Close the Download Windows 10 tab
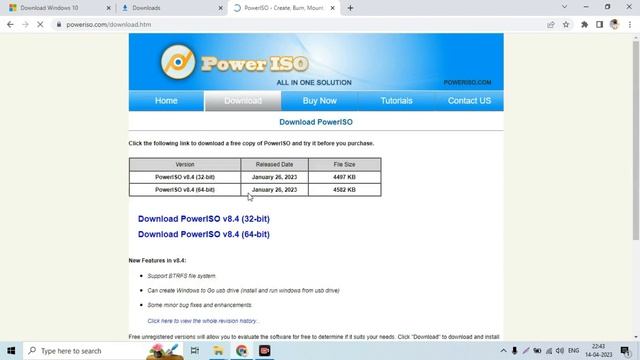Image resolution: width=640 pixels, height=360 pixels. point(109,8)
